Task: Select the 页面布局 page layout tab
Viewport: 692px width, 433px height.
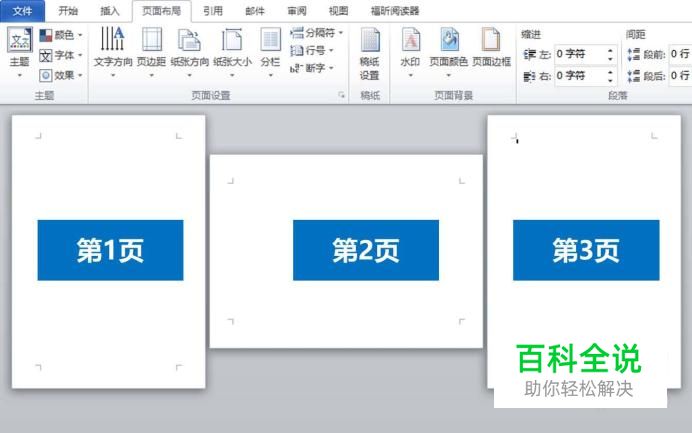Action: tap(162, 11)
